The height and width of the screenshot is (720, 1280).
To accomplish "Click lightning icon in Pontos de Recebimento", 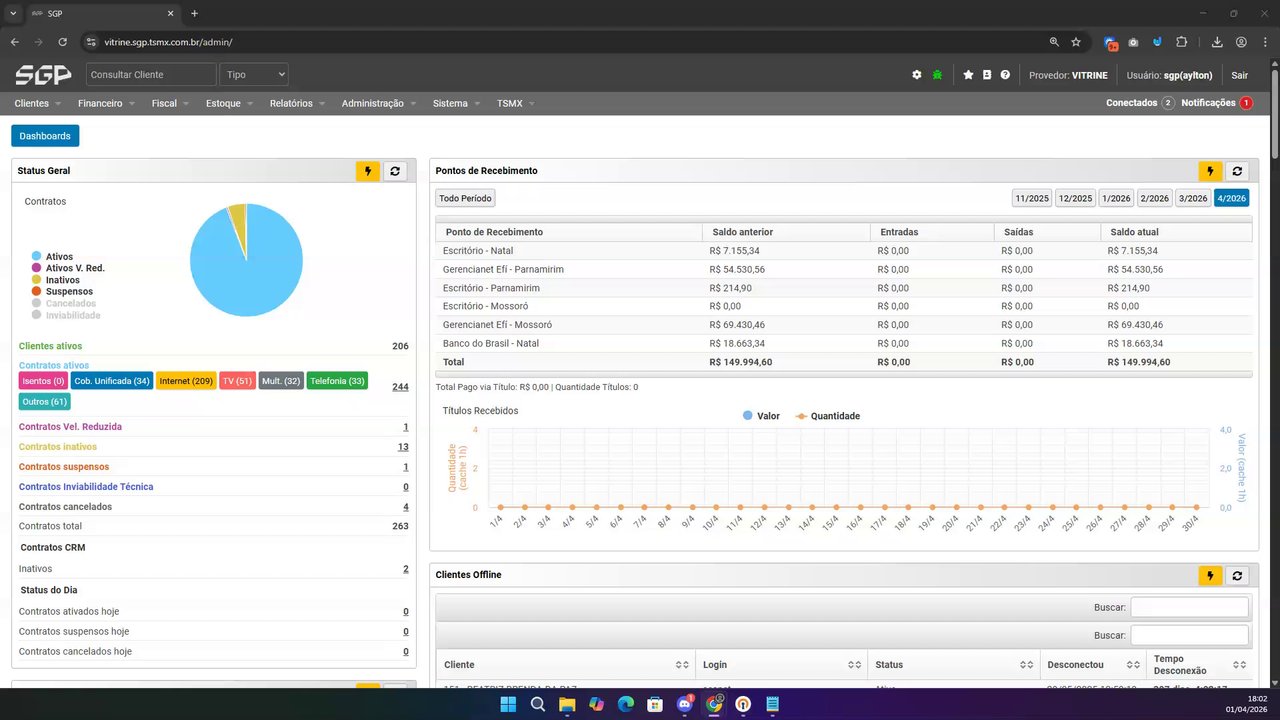I will click(1210, 171).
